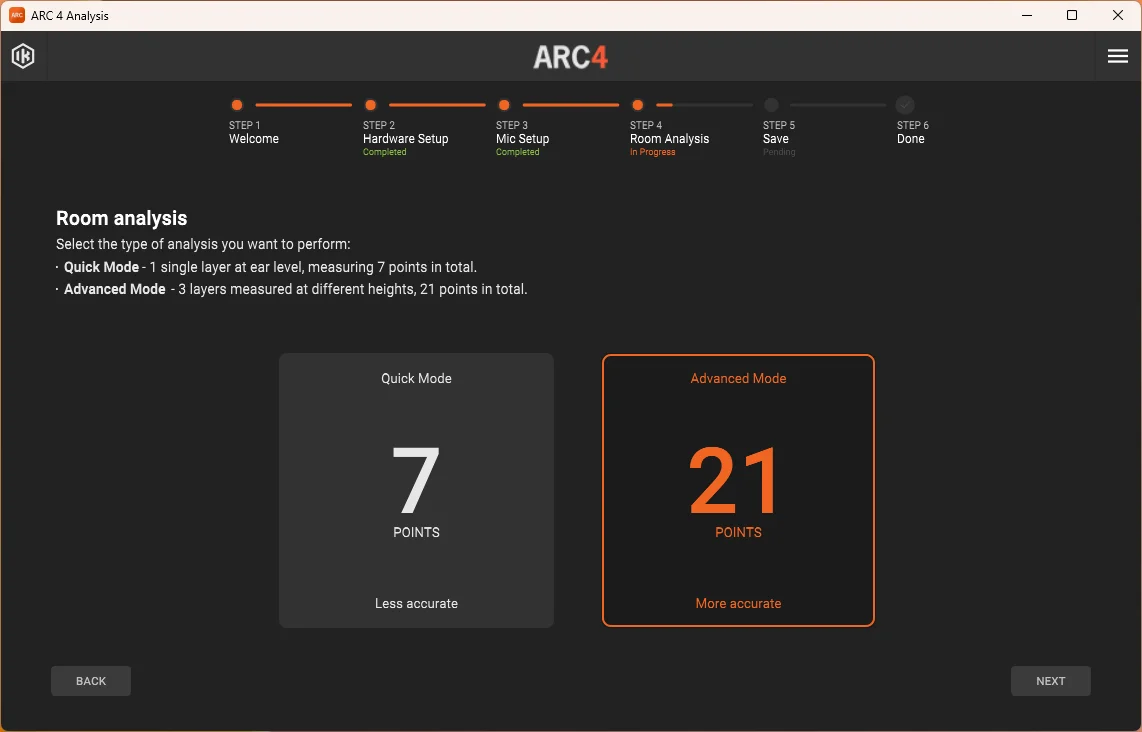Maximize the ARC 4 Analysis window
The image size is (1142, 732).
click(x=1071, y=15)
